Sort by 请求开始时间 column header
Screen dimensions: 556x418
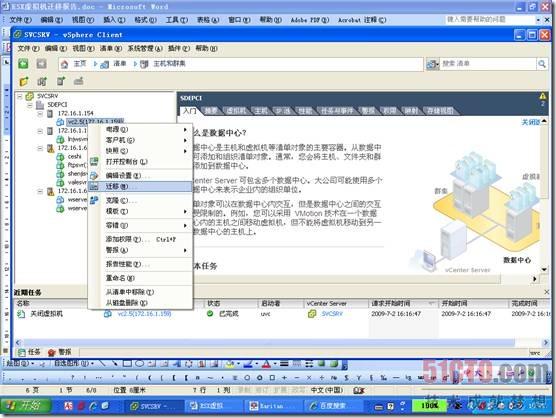[x=403, y=303]
